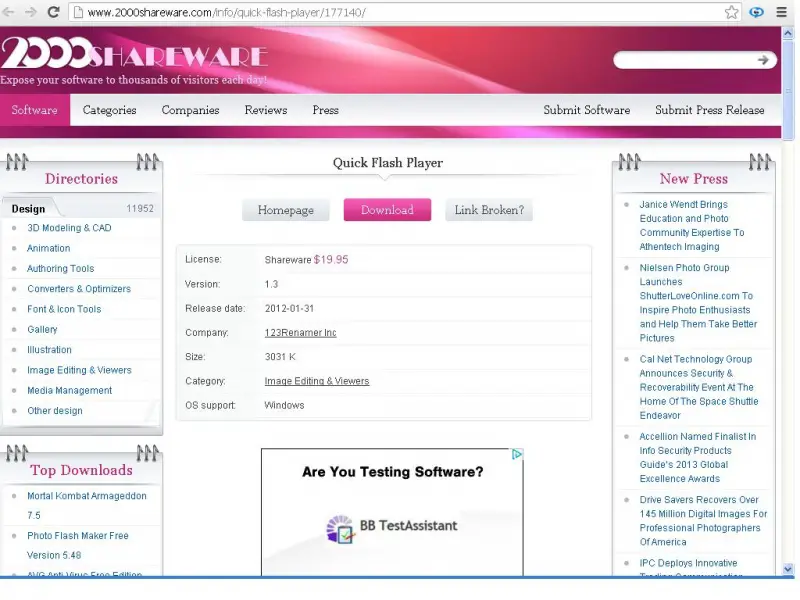Screen dimensions: 800x600
Task: Open Mortal Kombat Armageddon 7.5 download
Action: pos(87,506)
